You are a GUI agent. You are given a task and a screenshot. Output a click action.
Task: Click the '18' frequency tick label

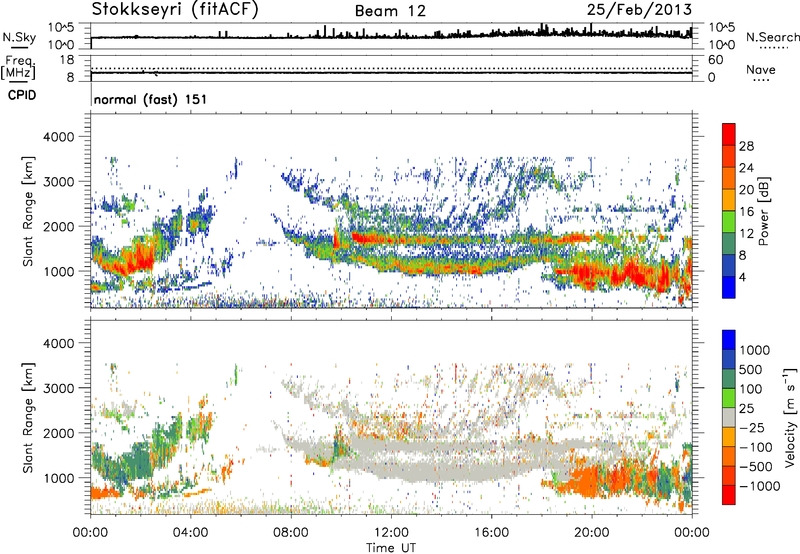pyautogui.click(x=67, y=60)
